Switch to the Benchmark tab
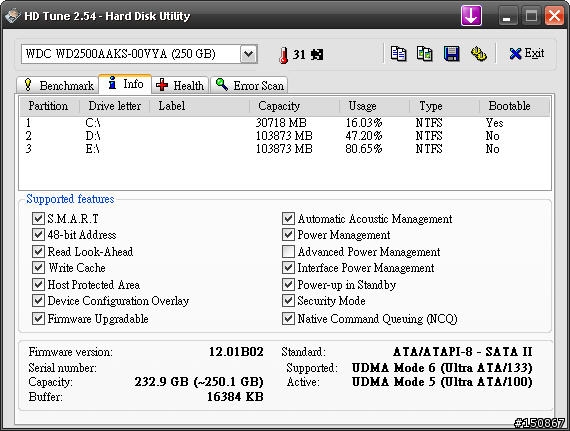 [59, 85]
